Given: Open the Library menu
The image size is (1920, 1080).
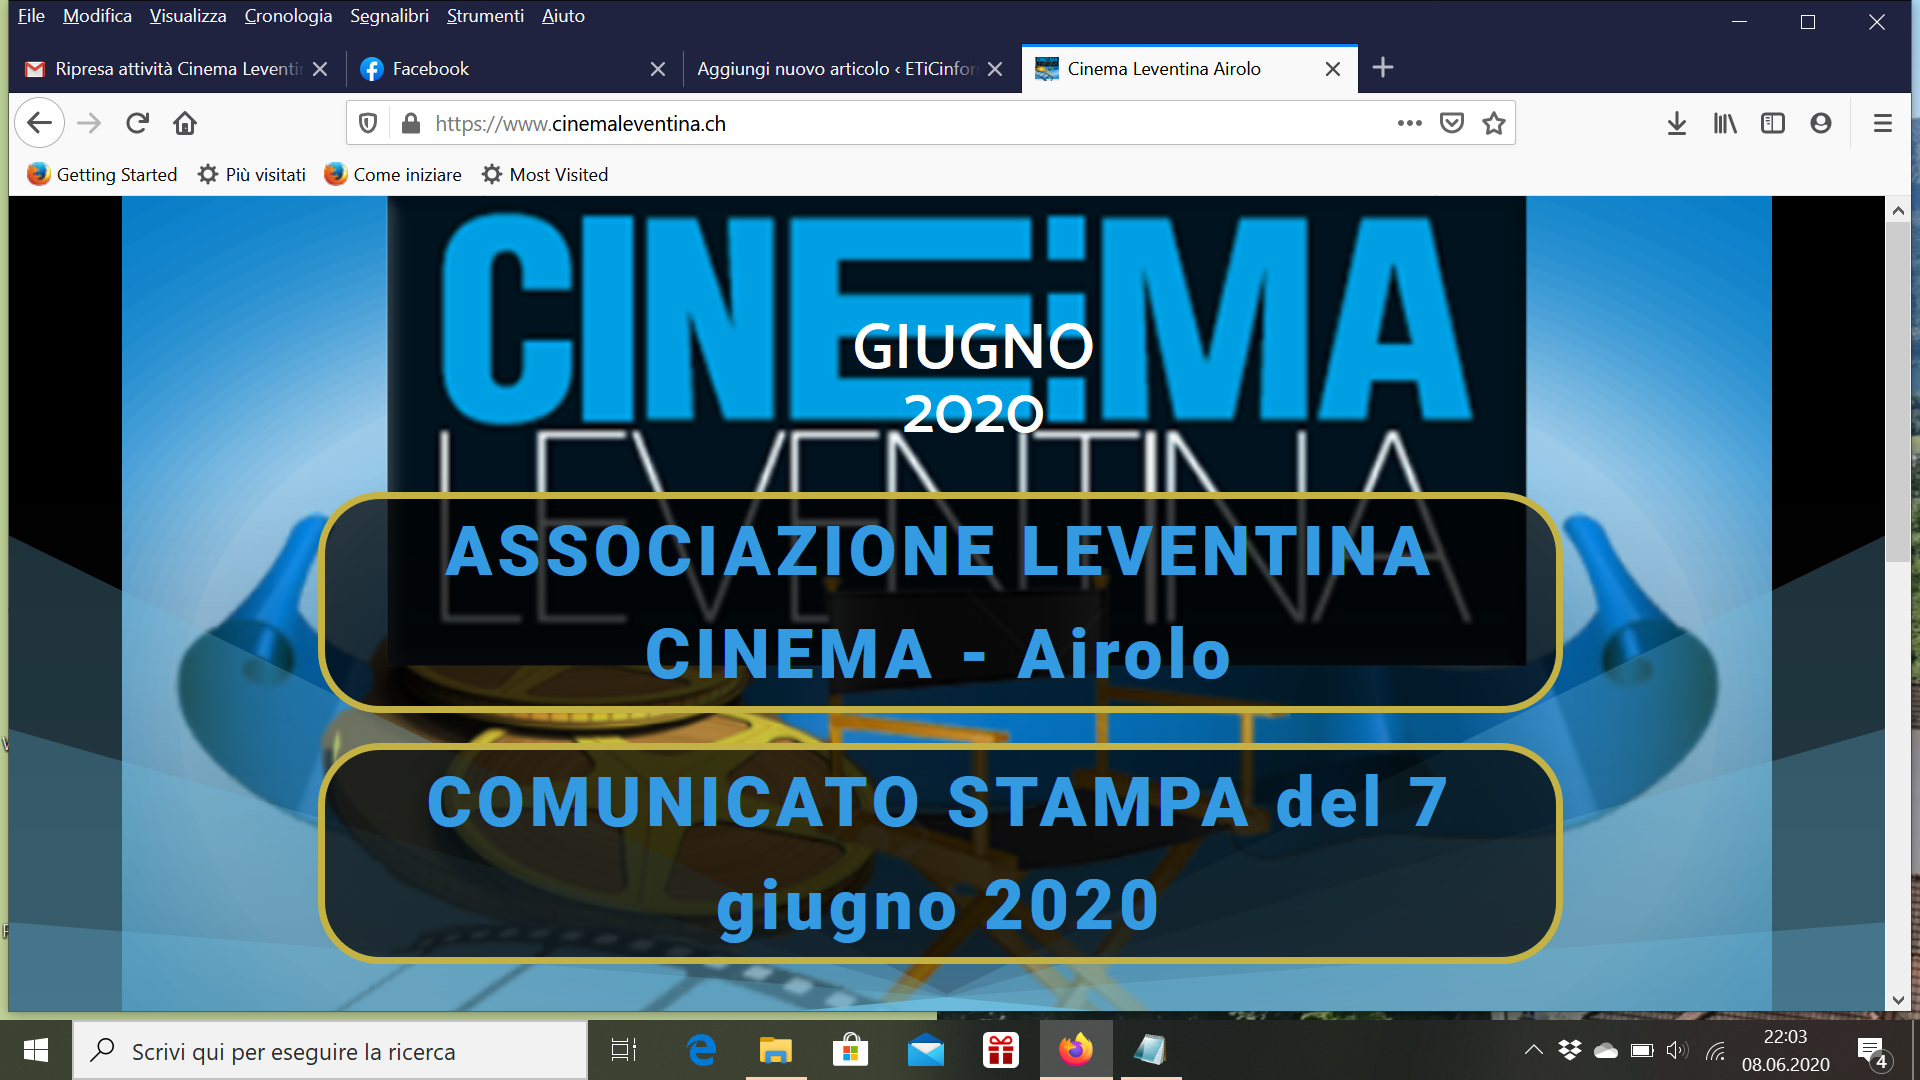Looking at the screenshot, I should [1725, 123].
